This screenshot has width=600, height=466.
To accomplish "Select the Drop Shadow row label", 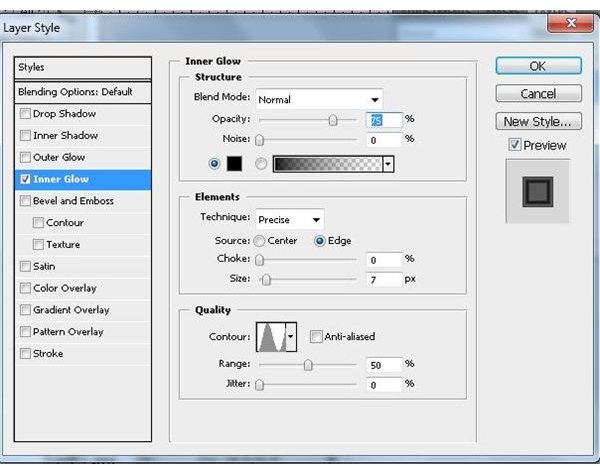I will point(64,114).
